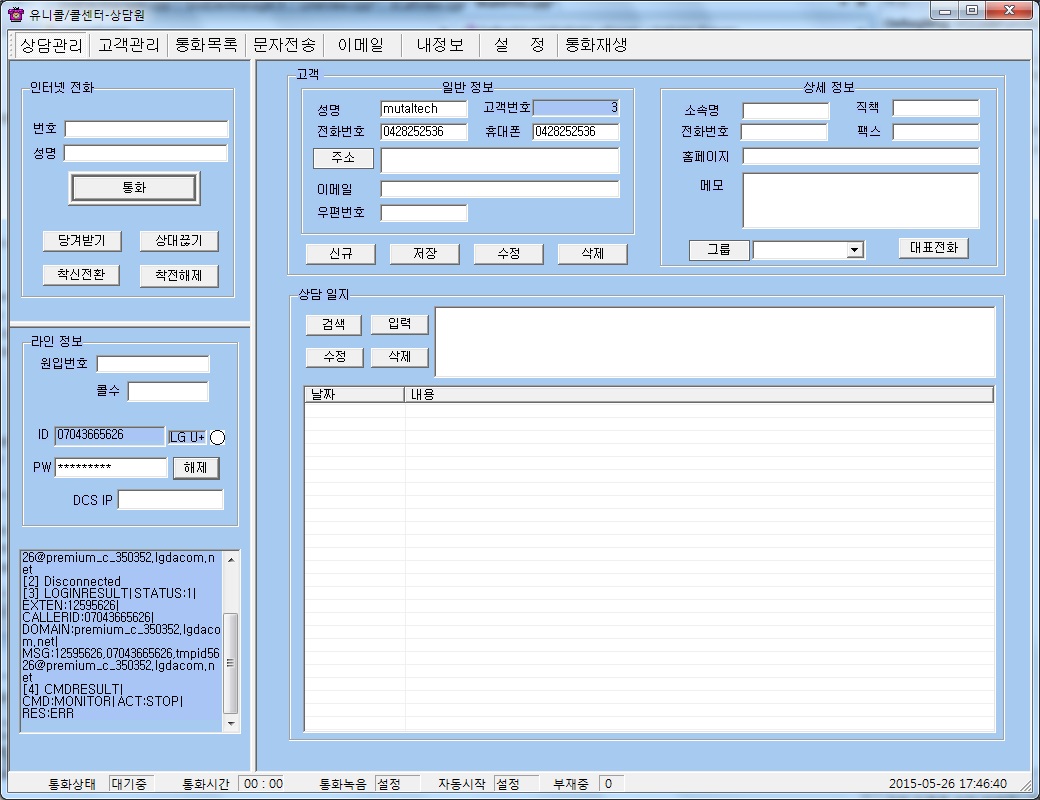This screenshot has height=800, width=1040.
Task: Click the 신규 button for new customer
Action: (341, 254)
